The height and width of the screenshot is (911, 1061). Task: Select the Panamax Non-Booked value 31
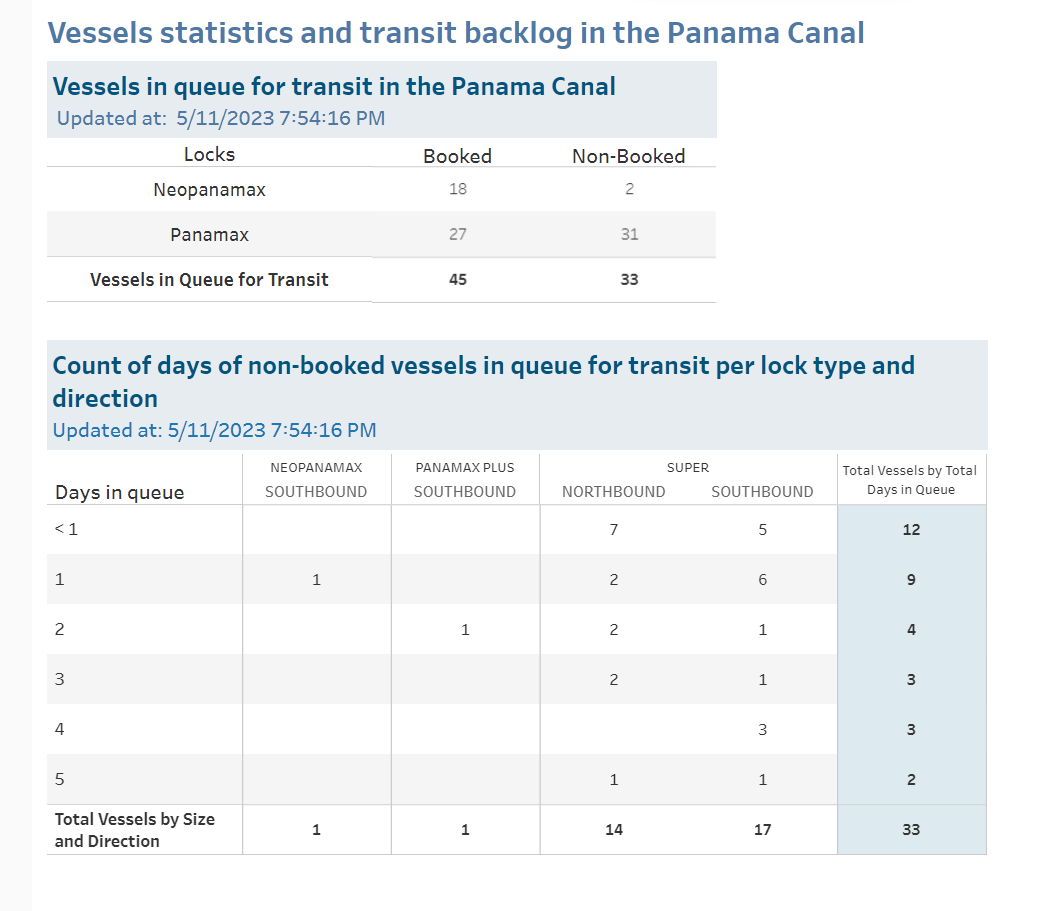click(x=629, y=234)
